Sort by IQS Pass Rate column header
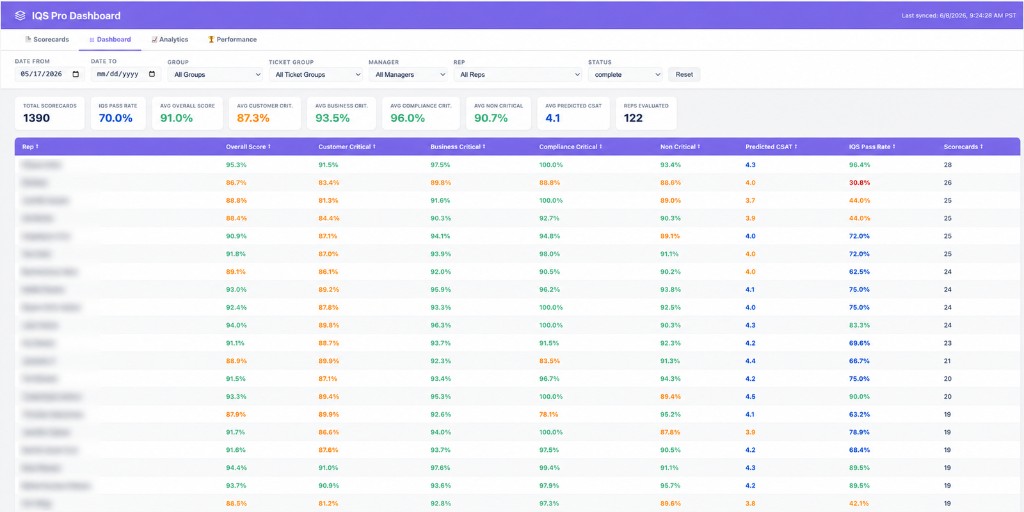This screenshot has width=1024, height=512. [x=871, y=146]
